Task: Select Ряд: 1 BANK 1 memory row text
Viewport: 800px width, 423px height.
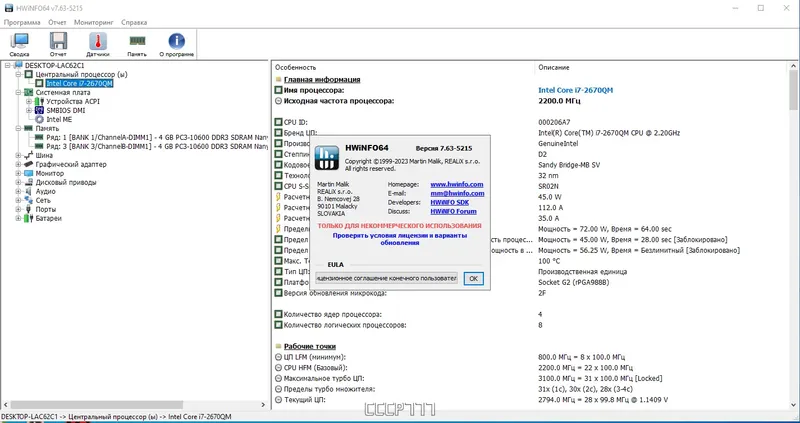Action: (x=157, y=137)
